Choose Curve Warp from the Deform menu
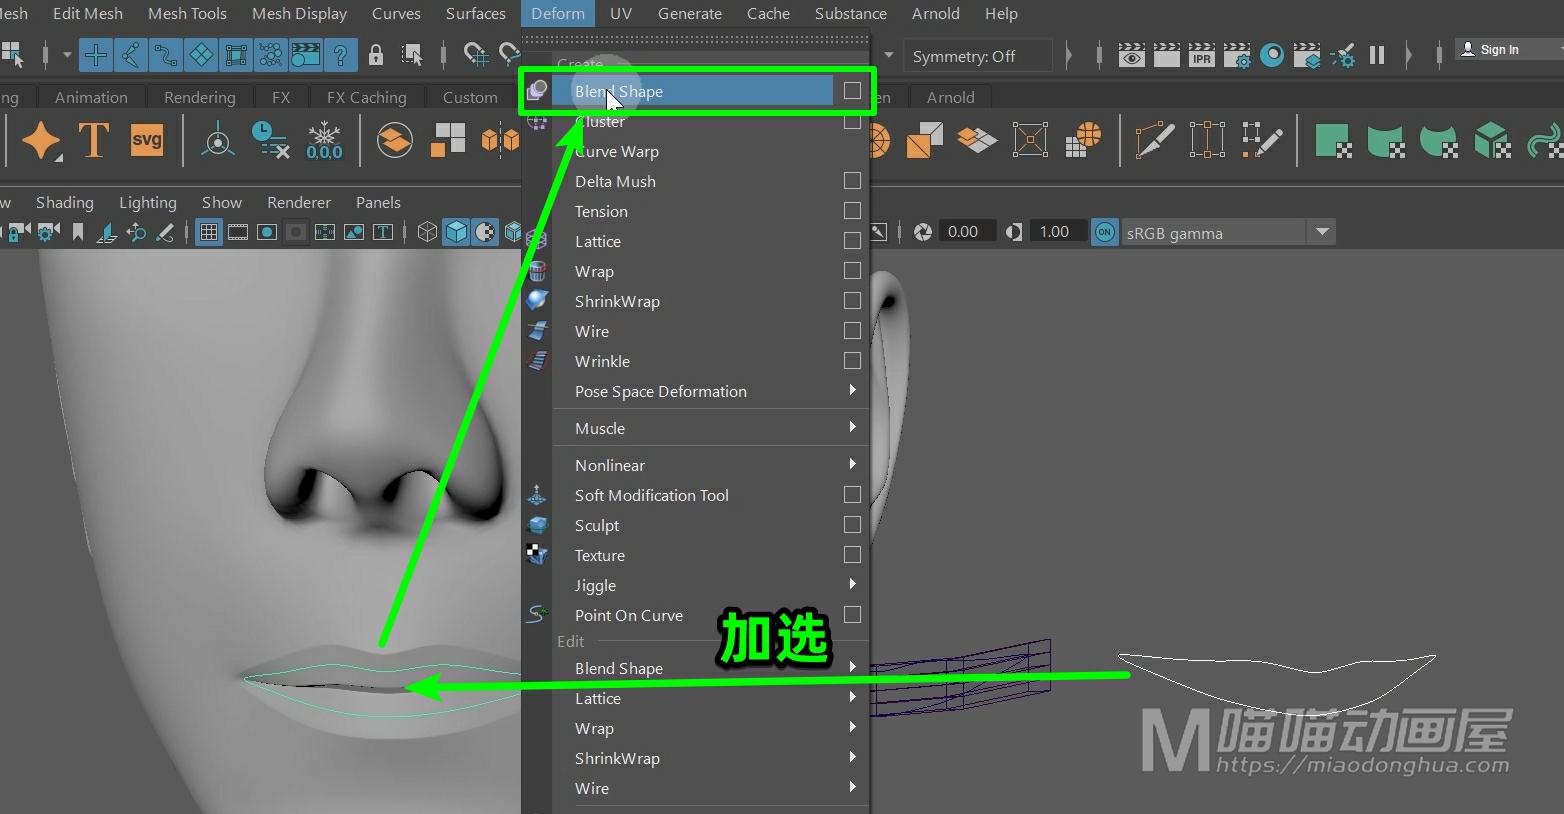Screen dimensions: 1564x814 [x=617, y=151]
